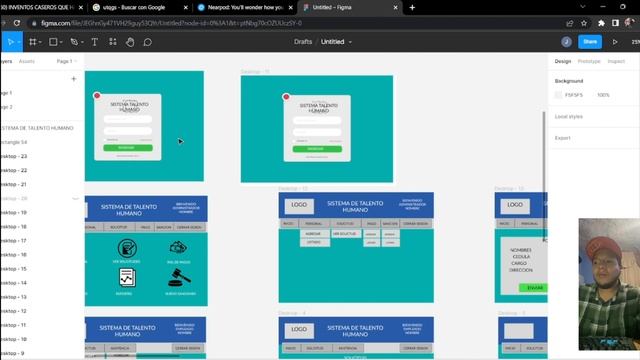
Task: Switch to the Assets tab
Action: (x=27, y=61)
